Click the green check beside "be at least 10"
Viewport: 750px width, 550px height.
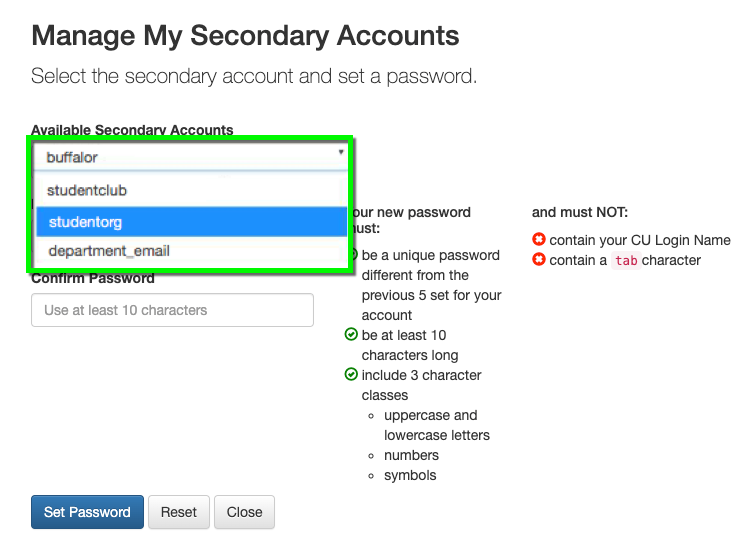coord(351,335)
